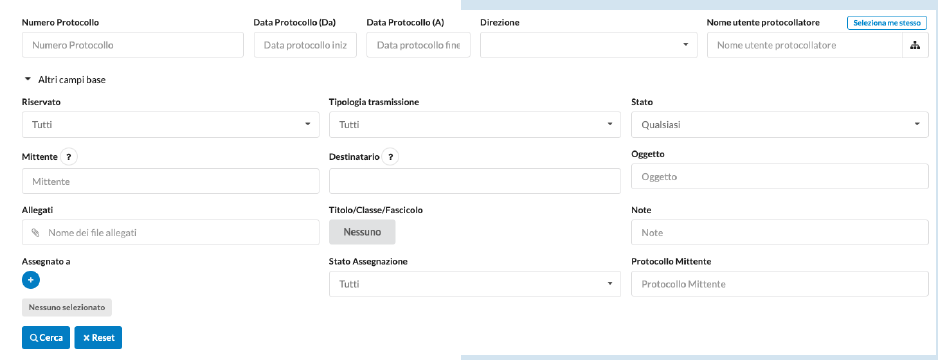The image size is (938, 360).
Task: Open the Direzione dropdown
Action: click(589, 45)
